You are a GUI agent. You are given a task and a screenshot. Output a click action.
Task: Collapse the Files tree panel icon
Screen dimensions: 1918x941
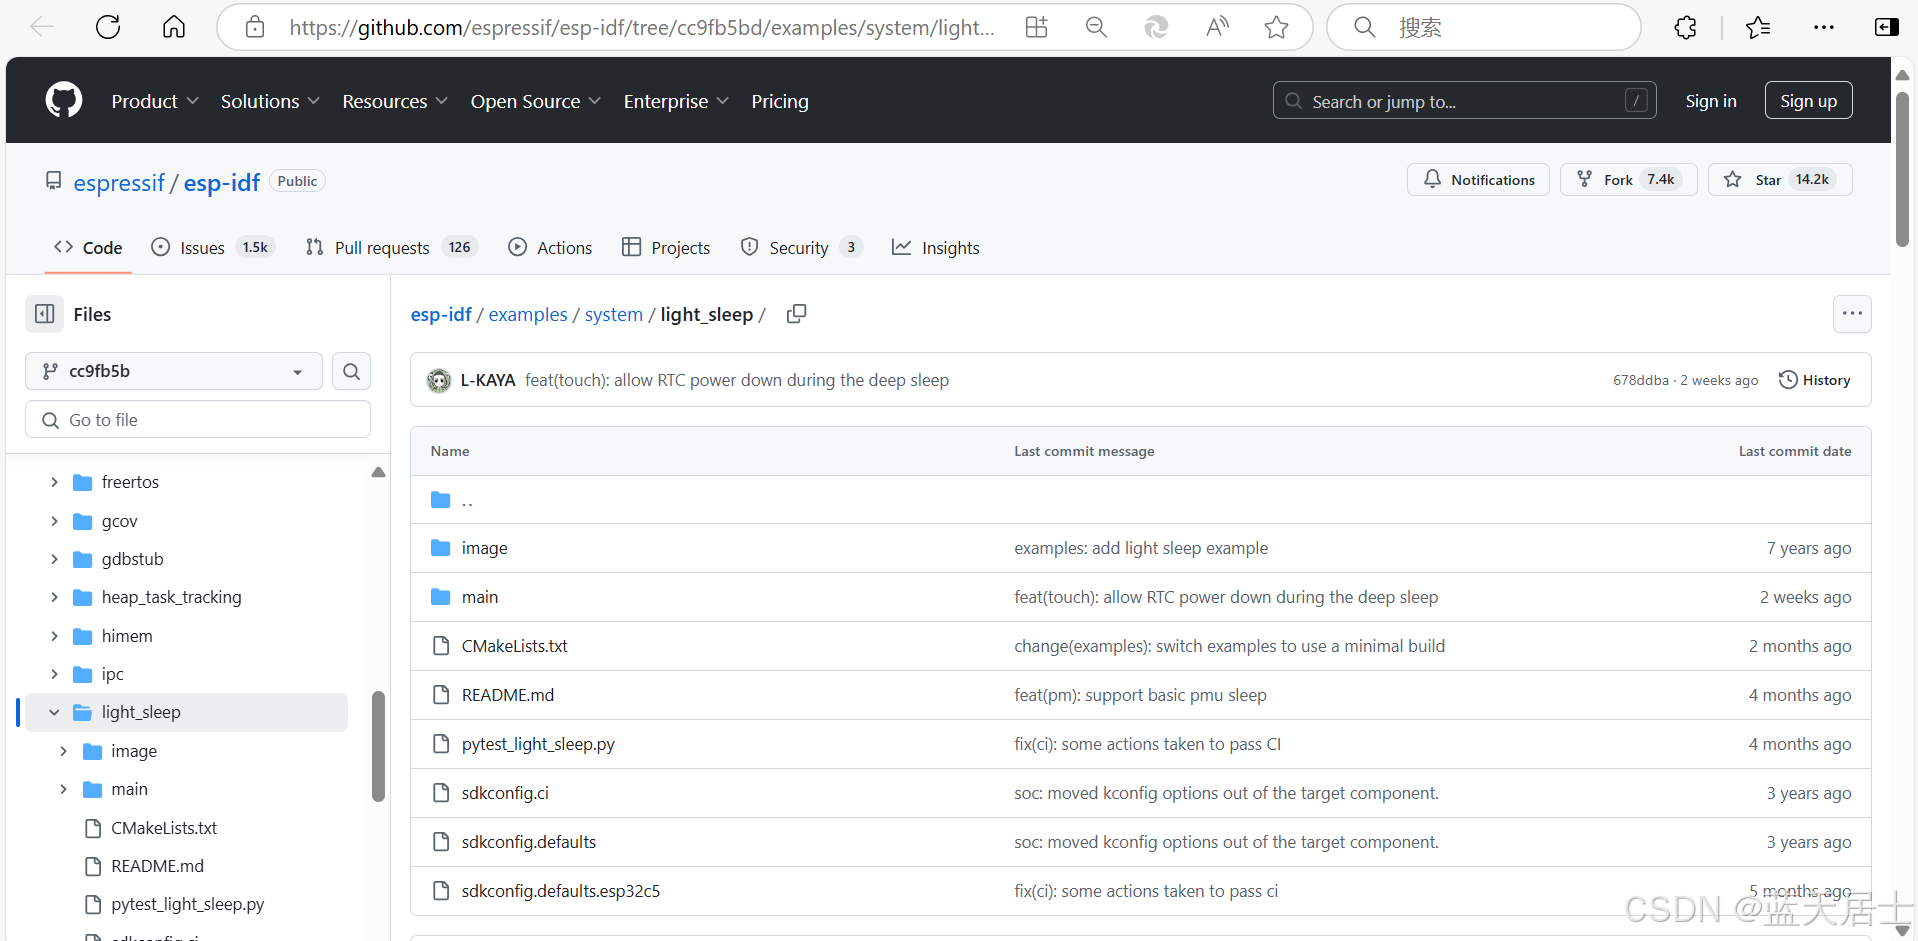(45, 314)
